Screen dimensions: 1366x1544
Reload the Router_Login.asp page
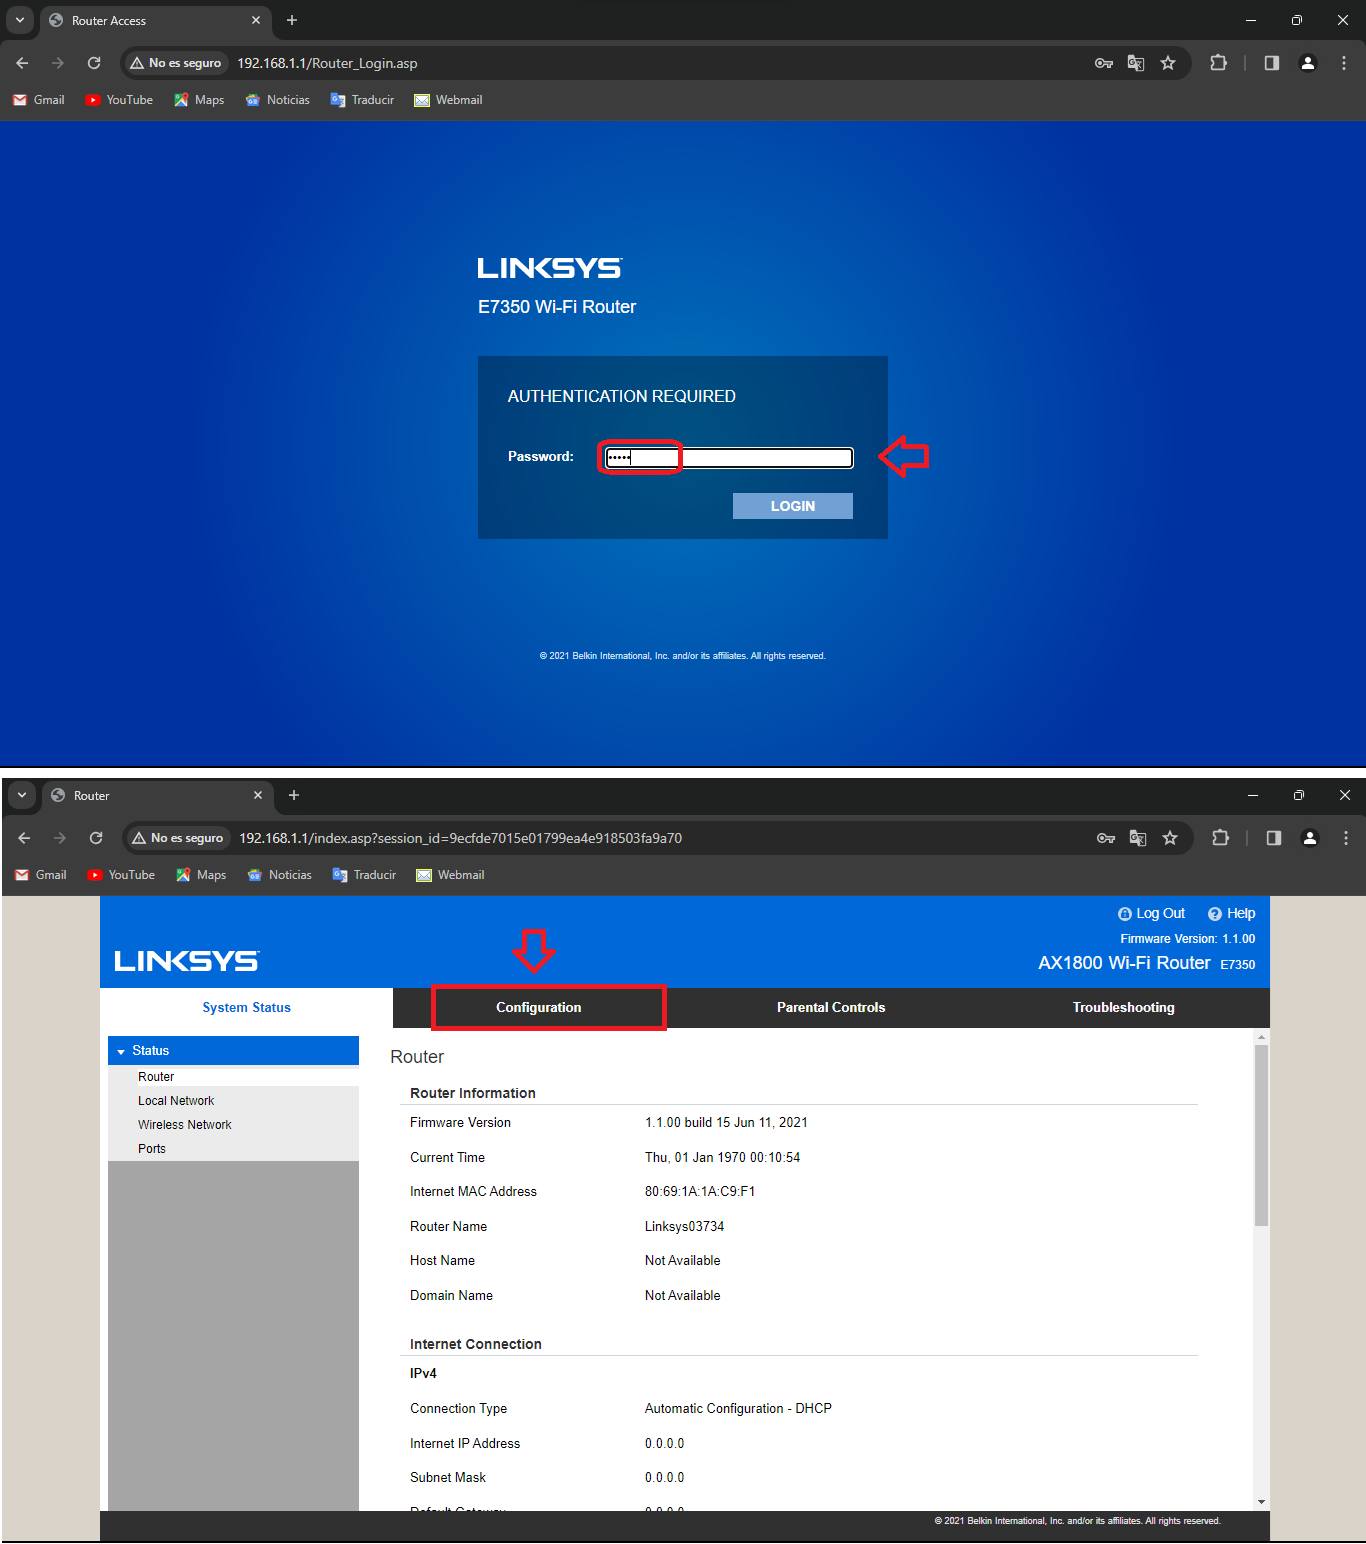[x=94, y=63]
